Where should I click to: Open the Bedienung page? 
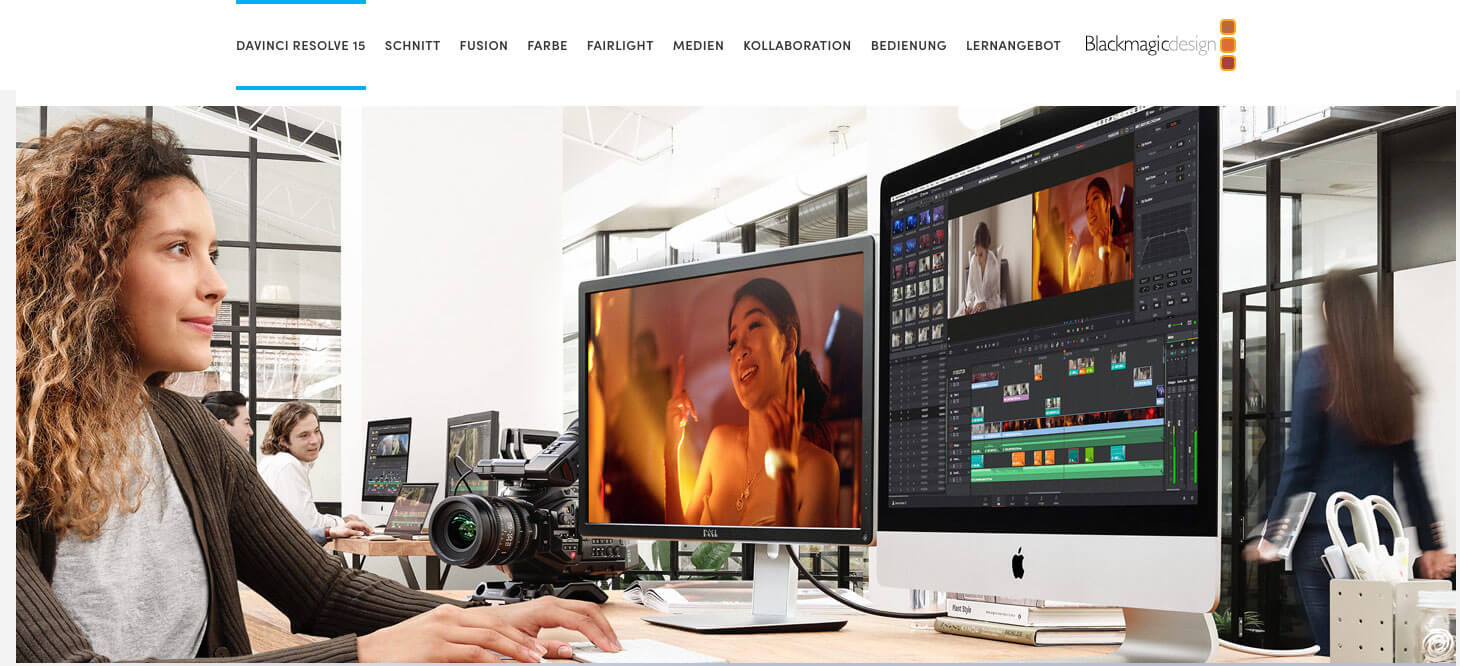point(908,46)
